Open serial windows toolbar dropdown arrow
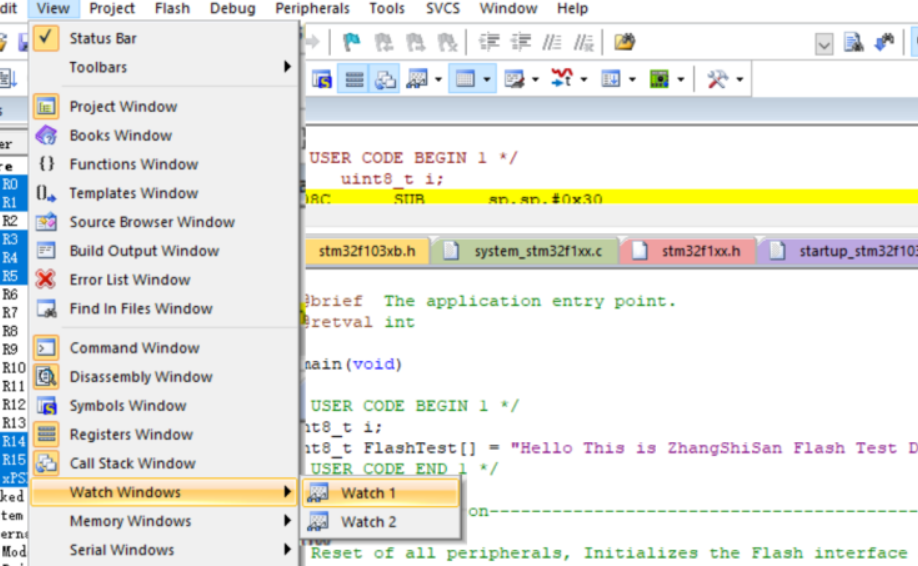Screen dimensions: 918x566 pos(535,79)
